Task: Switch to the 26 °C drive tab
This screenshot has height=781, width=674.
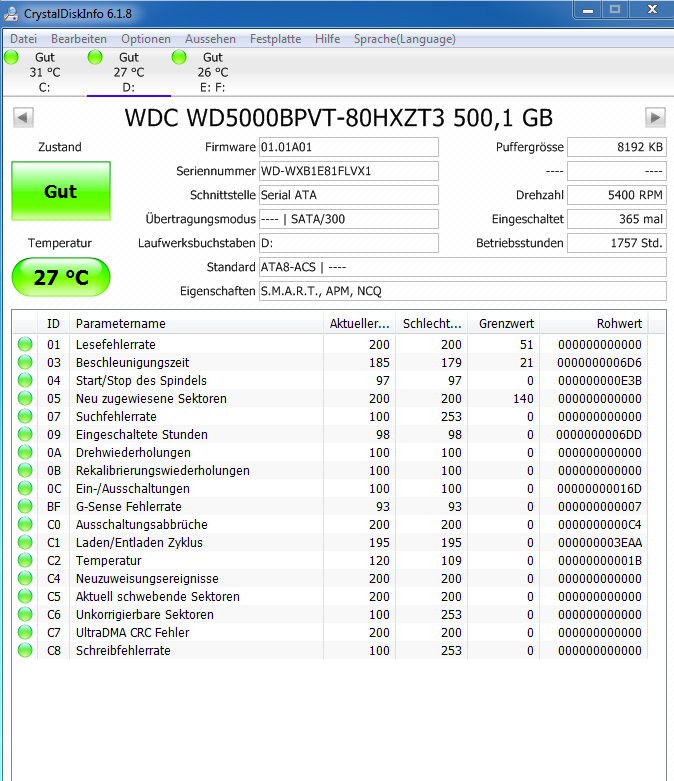Action: (x=213, y=72)
